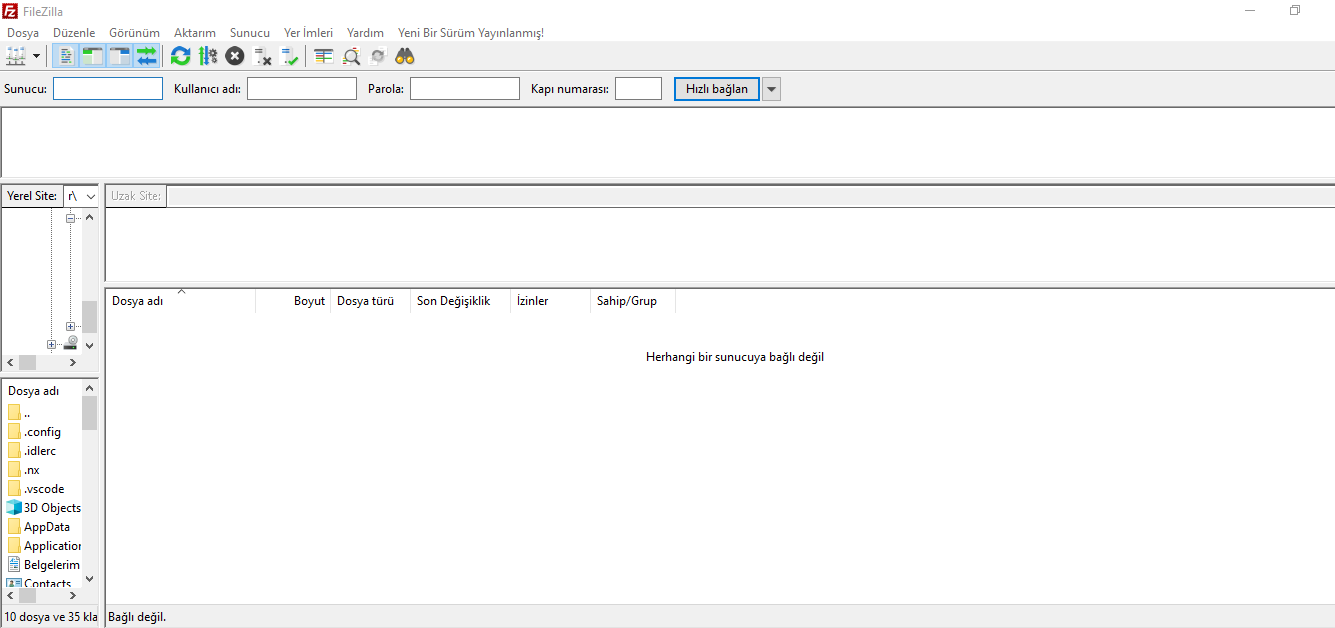
Task: Click the Hızlı bağlan button
Action: coord(717,89)
